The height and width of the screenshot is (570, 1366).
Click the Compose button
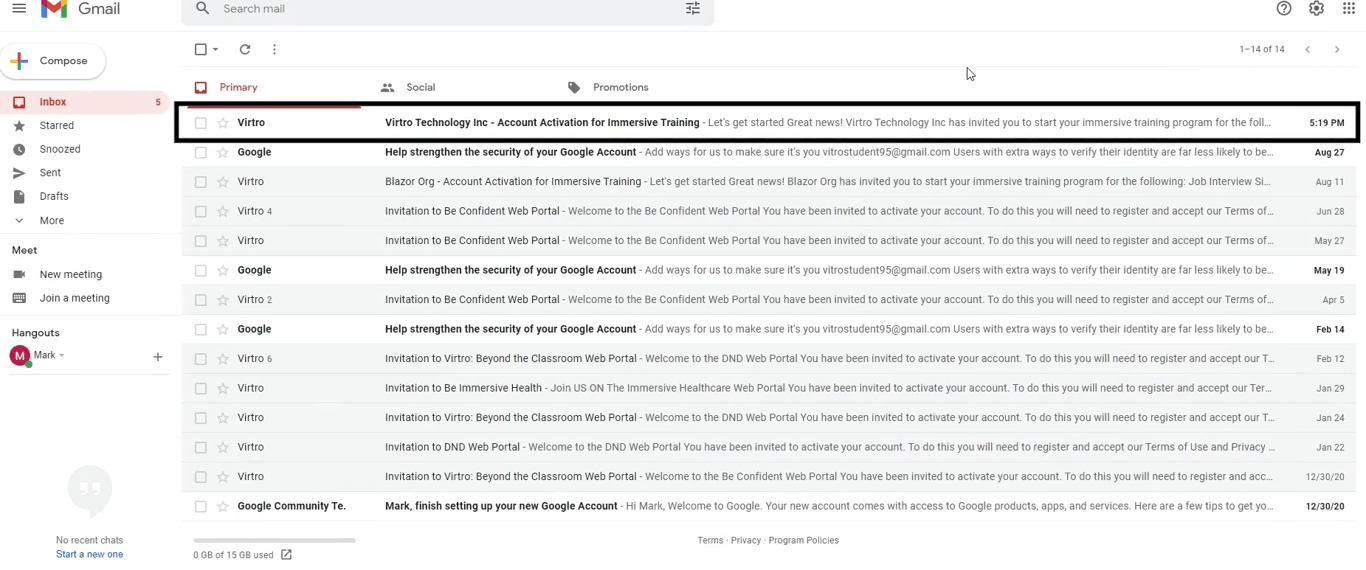coord(53,61)
